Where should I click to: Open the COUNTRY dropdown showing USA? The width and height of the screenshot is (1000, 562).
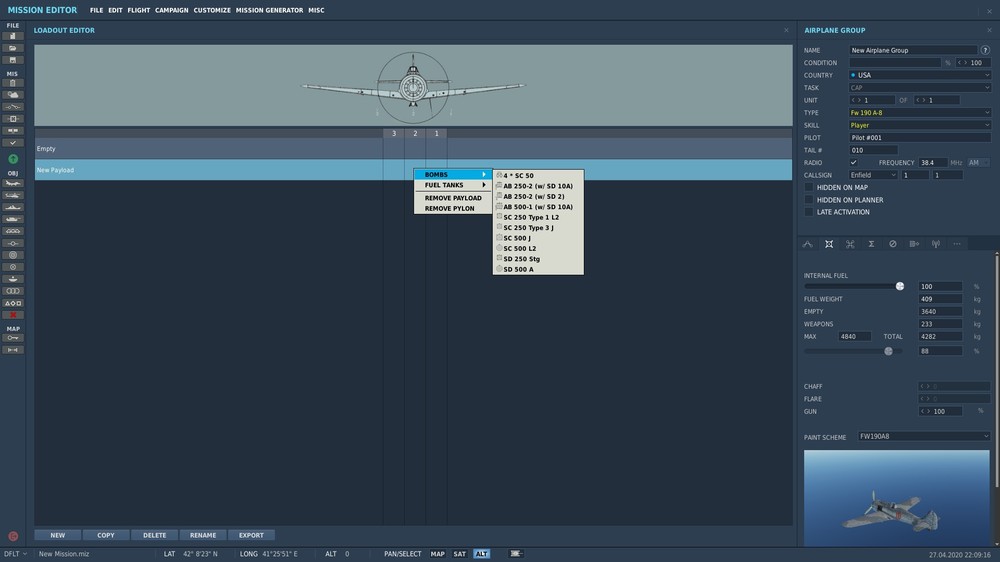[x=920, y=75]
